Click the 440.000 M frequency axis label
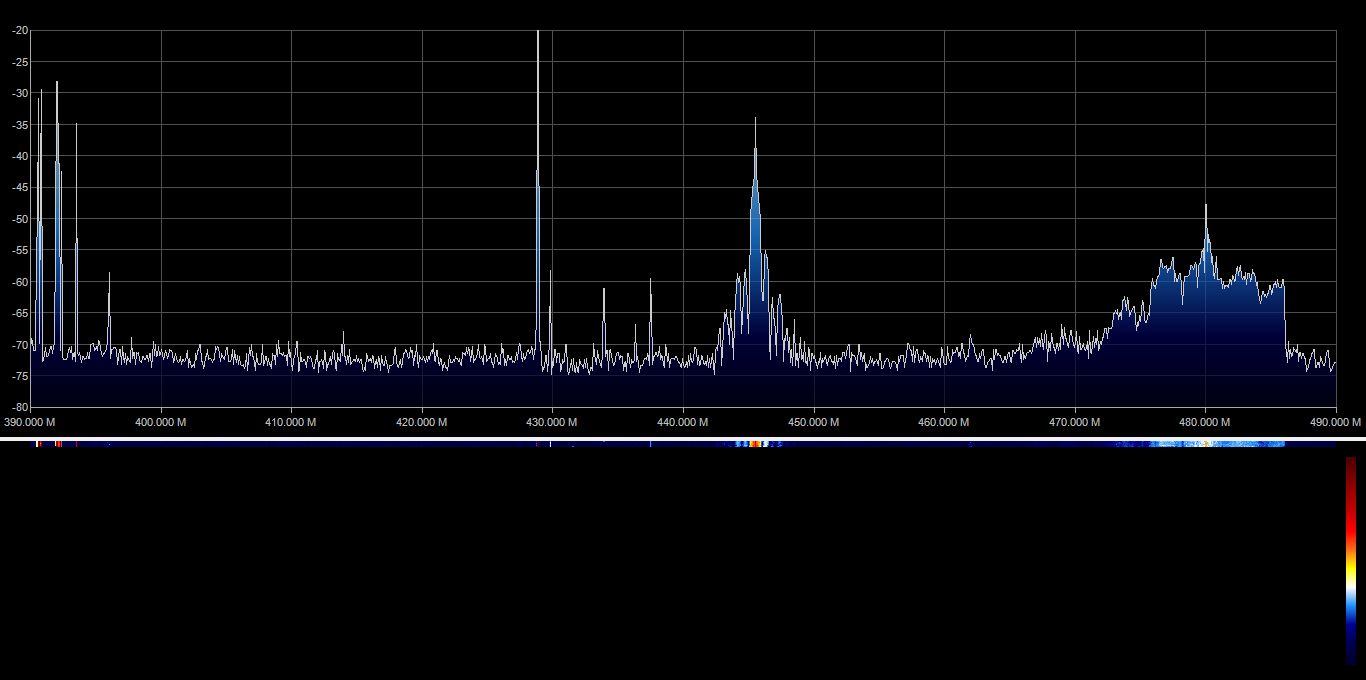The height and width of the screenshot is (680, 1366). tap(683, 422)
